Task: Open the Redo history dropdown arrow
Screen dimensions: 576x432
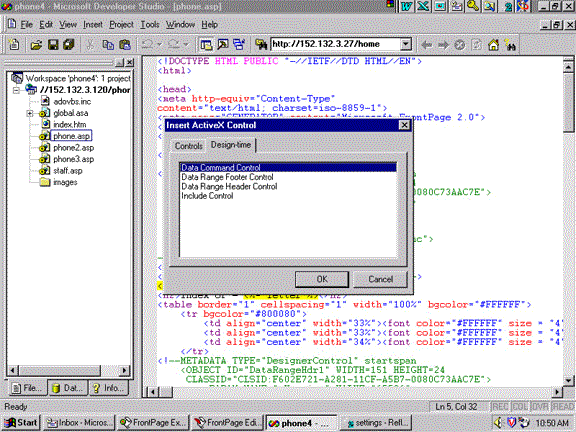Action: coord(186,45)
